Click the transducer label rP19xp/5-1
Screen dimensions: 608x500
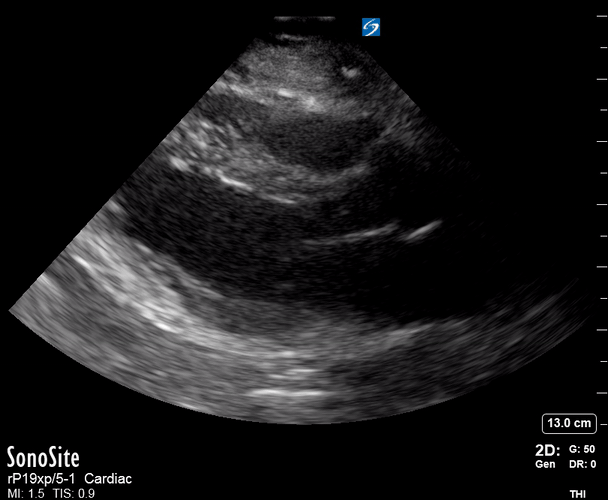click(41, 479)
